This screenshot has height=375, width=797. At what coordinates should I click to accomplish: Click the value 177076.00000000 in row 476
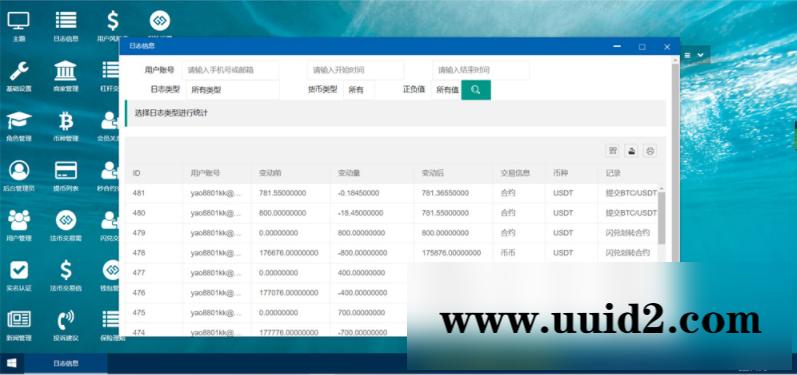tap(289, 293)
